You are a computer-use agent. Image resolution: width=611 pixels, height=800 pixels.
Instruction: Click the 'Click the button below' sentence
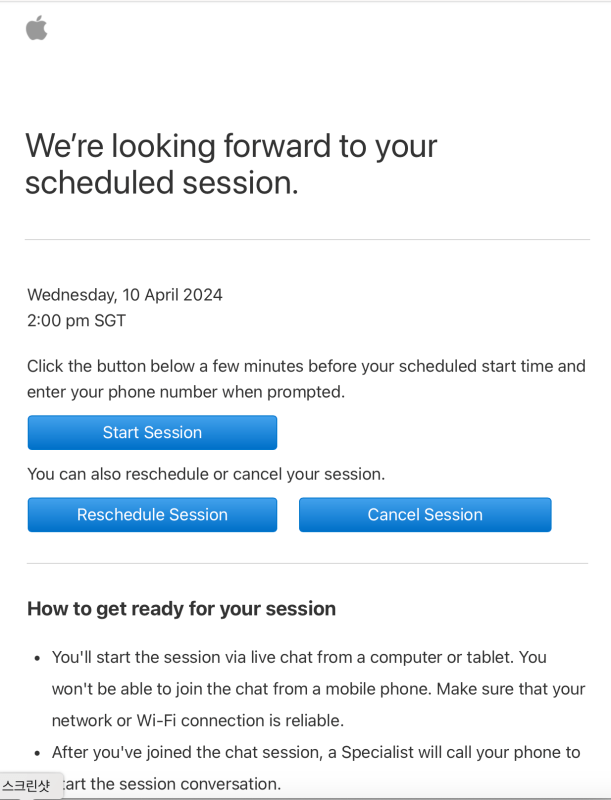306,366
